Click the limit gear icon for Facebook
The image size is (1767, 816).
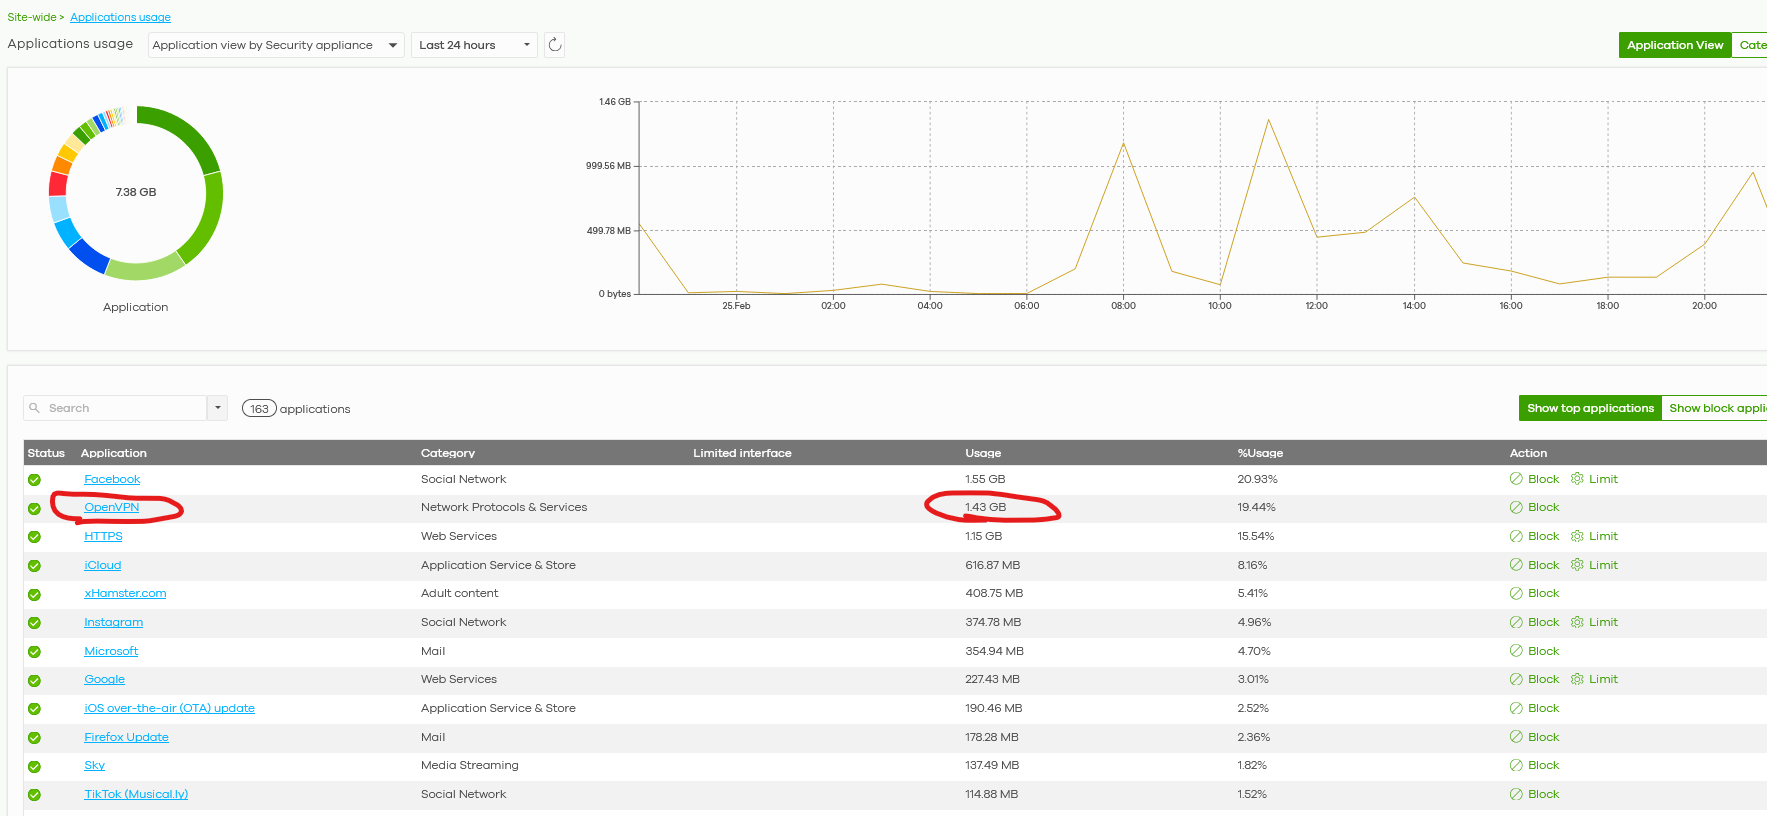pyautogui.click(x=1577, y=479)
